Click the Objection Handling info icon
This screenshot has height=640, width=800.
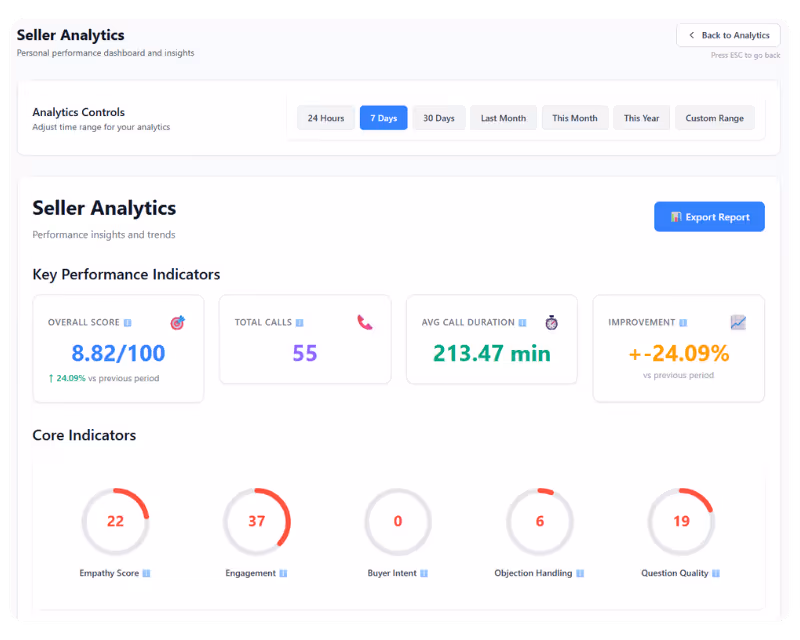(580, 573)
